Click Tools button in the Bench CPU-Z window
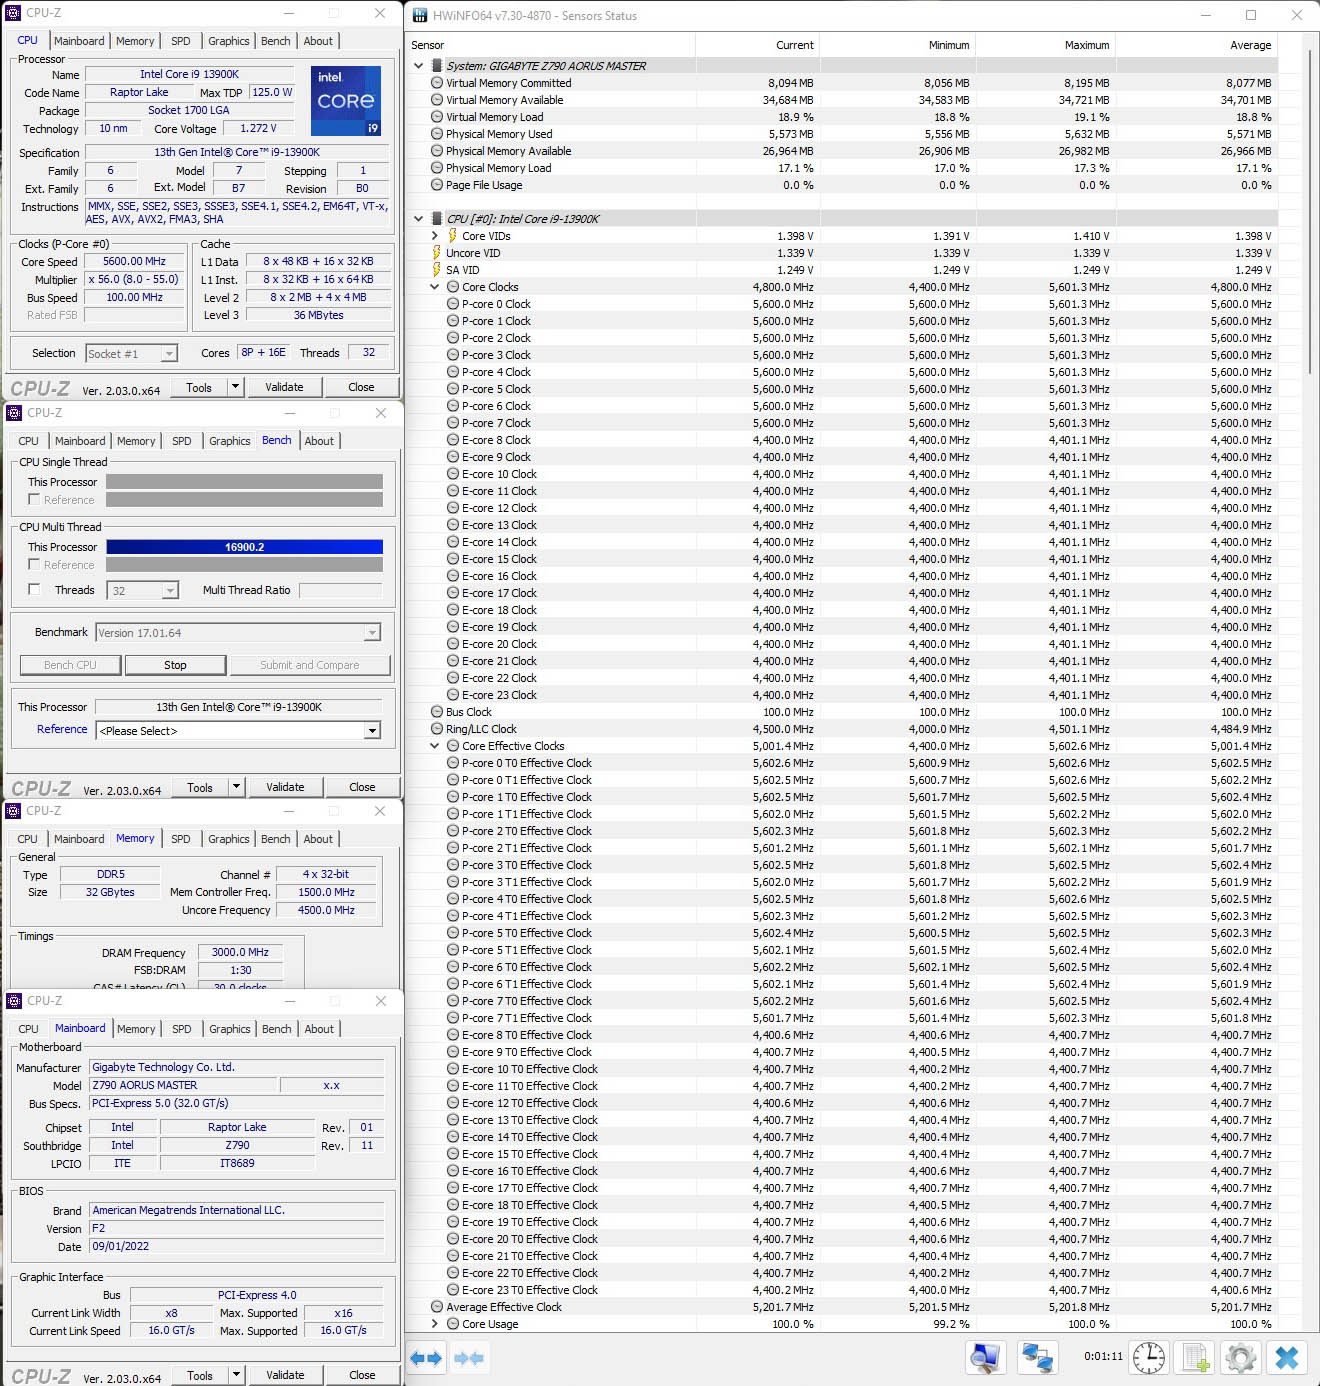The width and height of the screenshot is (1320, 1386). point(200,787)
